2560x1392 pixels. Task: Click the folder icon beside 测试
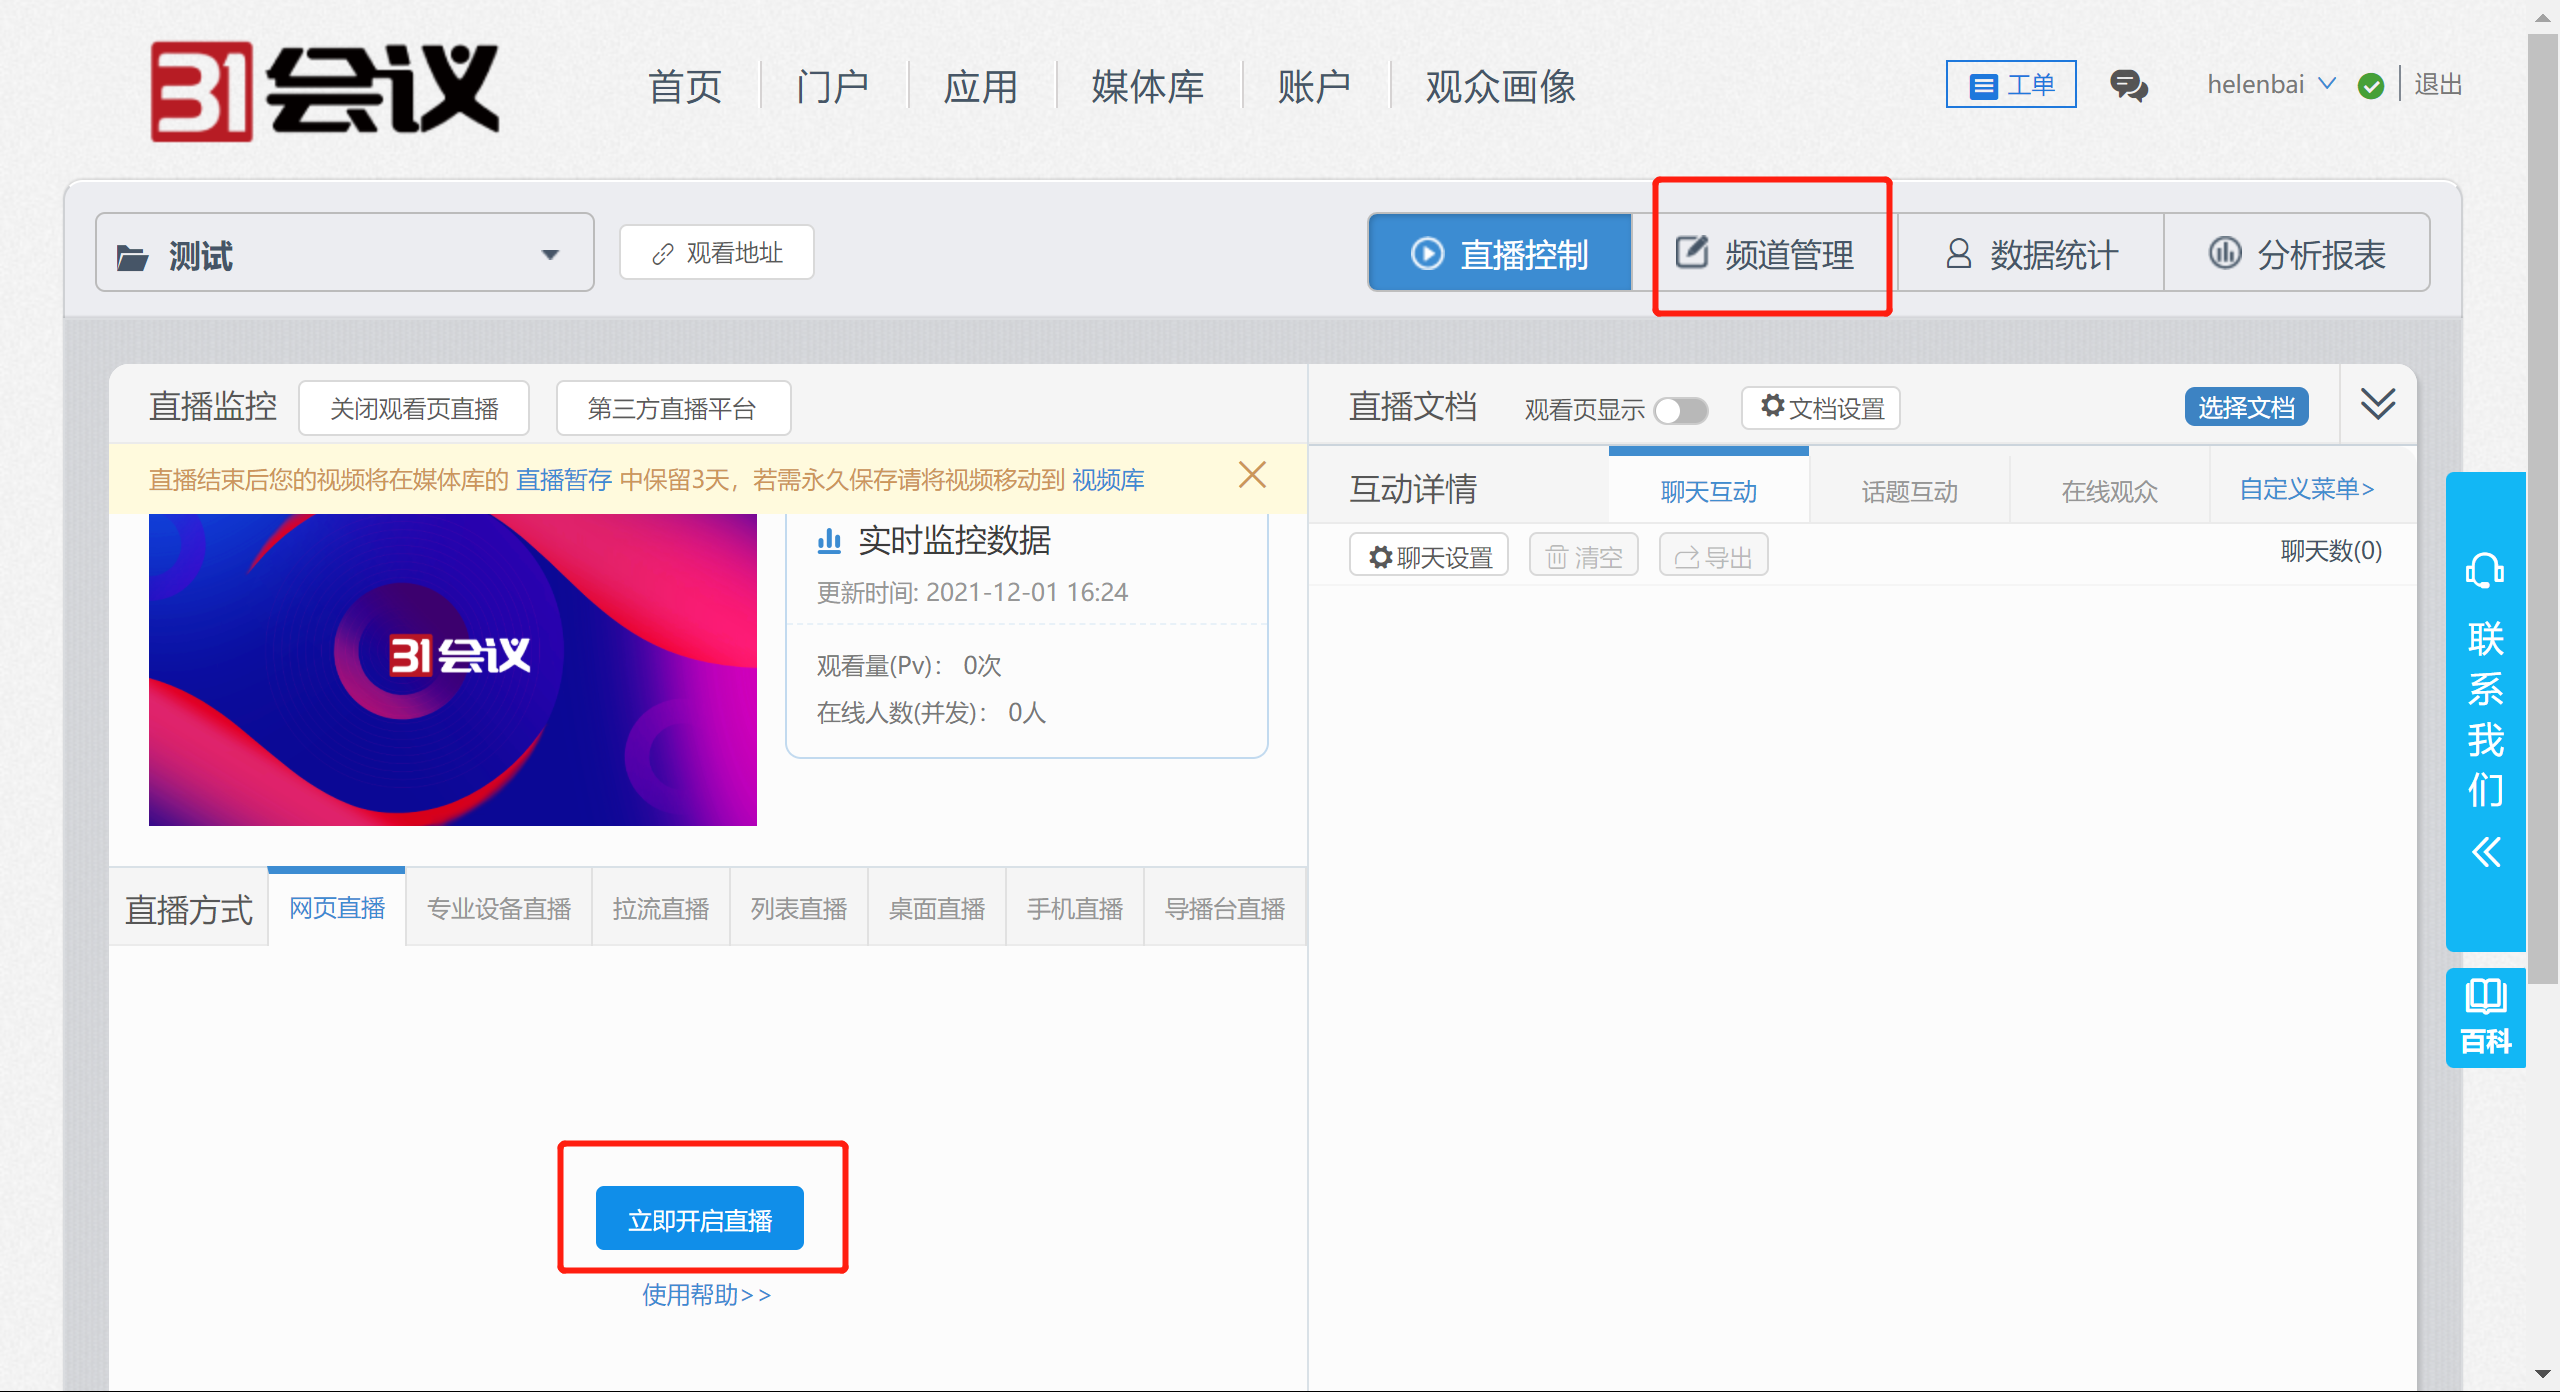tap(132, 257)
